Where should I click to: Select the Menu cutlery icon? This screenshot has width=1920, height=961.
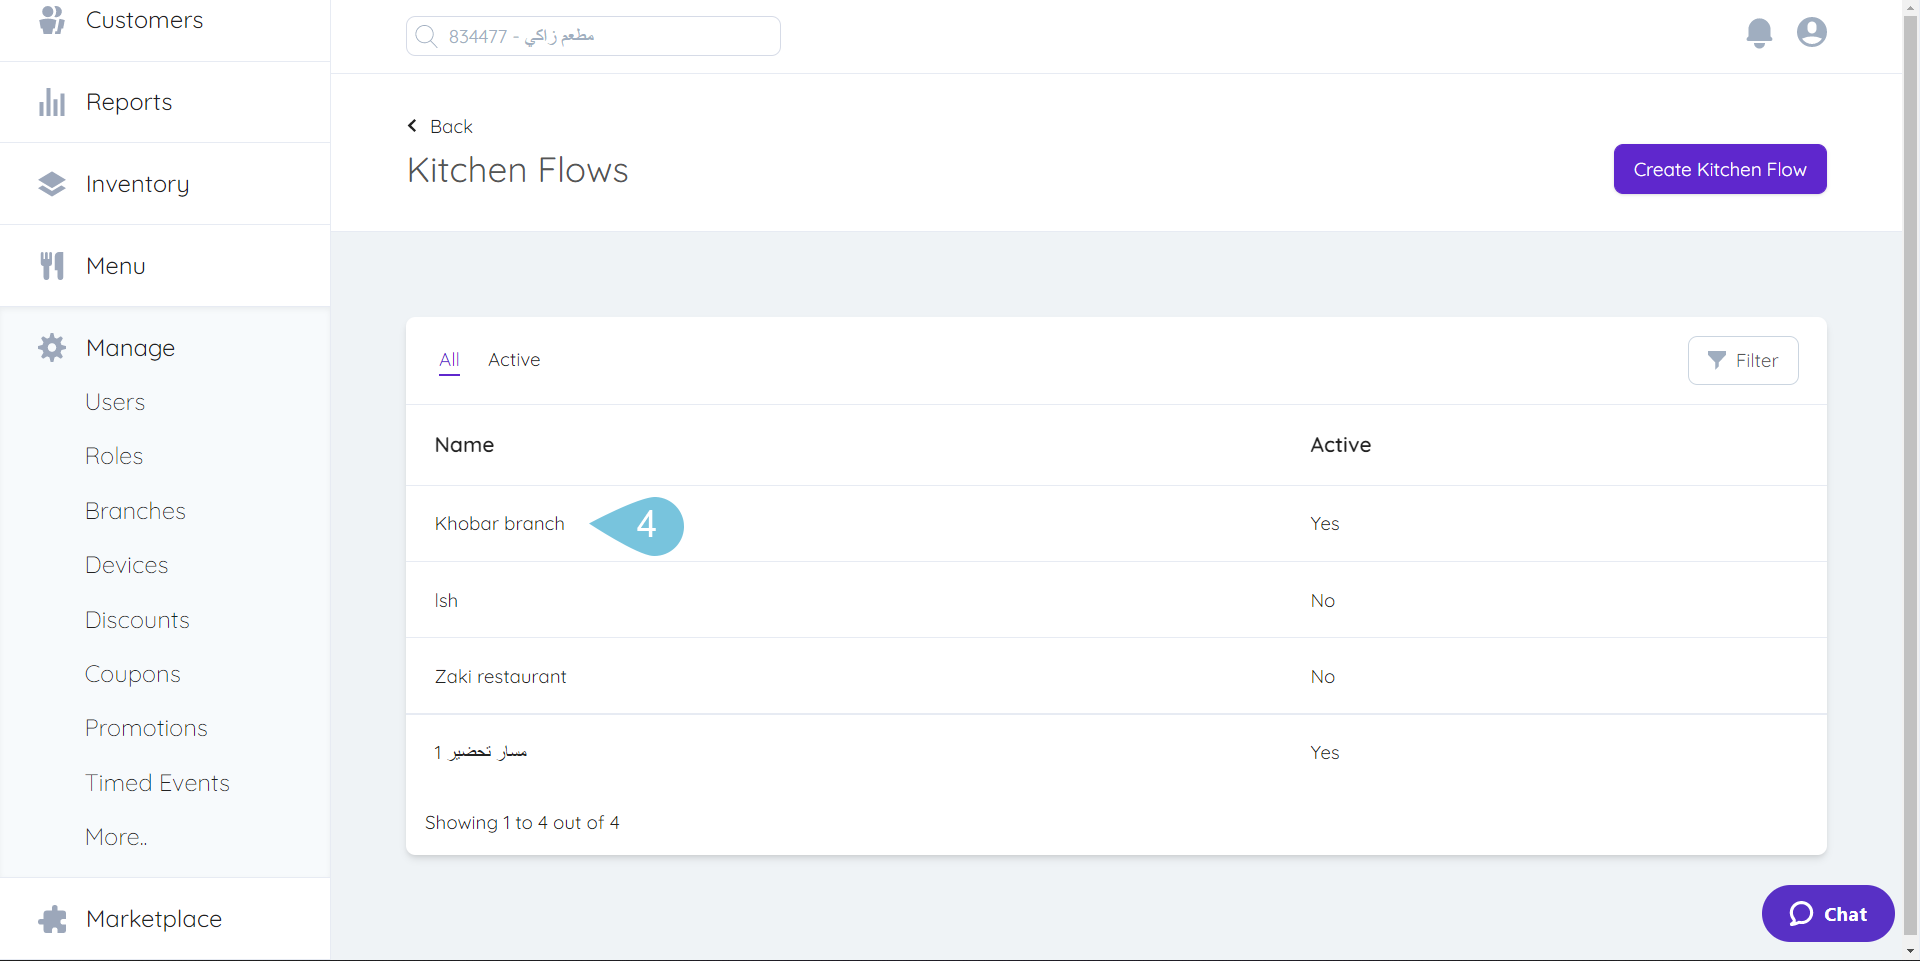51,265
